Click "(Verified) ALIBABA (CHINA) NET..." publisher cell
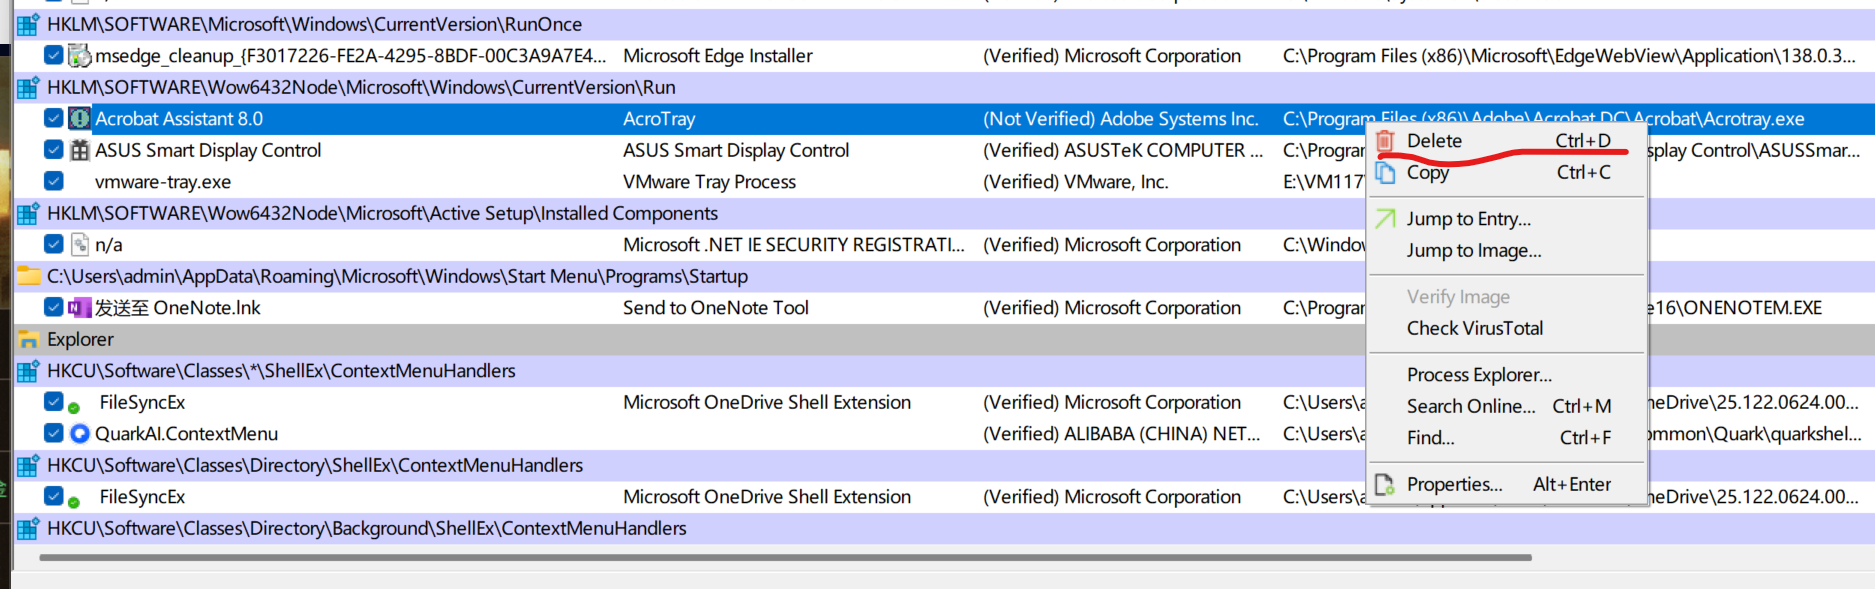 click(x=1122, y=434)
